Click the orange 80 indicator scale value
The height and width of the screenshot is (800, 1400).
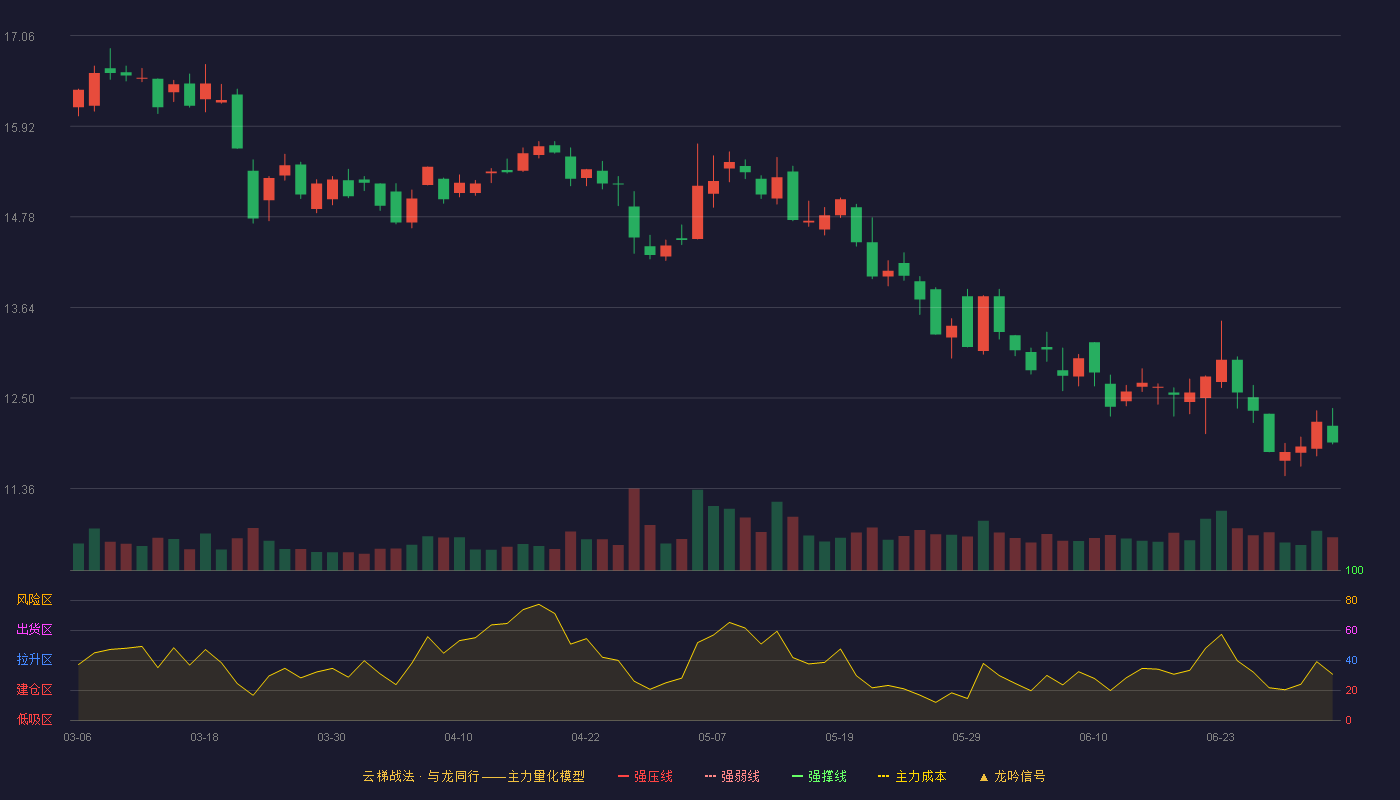[x=1351, y=601]
